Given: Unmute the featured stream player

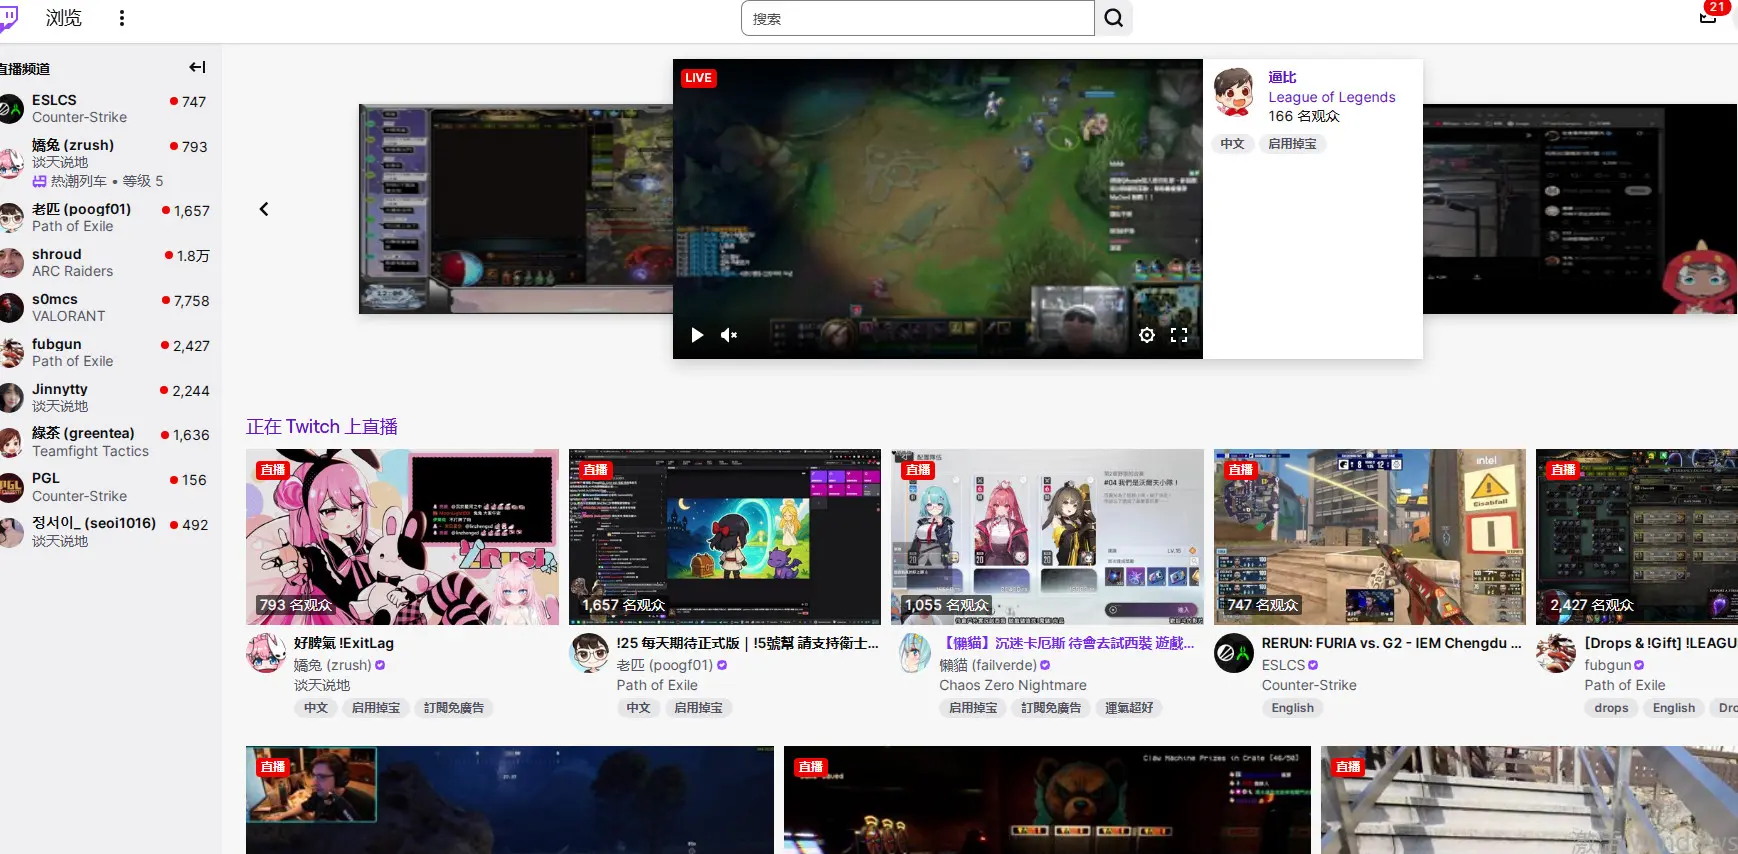Looking at the screenshot, I should tap(729, 335).
